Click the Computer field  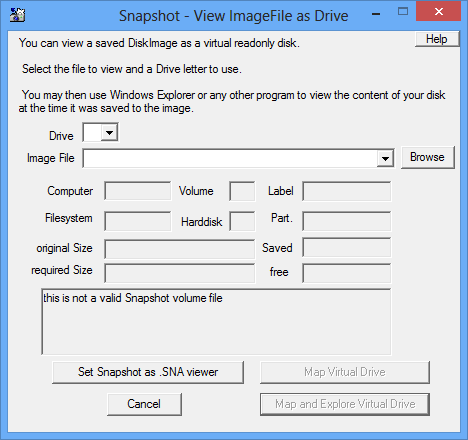click(x=138, y=191)
